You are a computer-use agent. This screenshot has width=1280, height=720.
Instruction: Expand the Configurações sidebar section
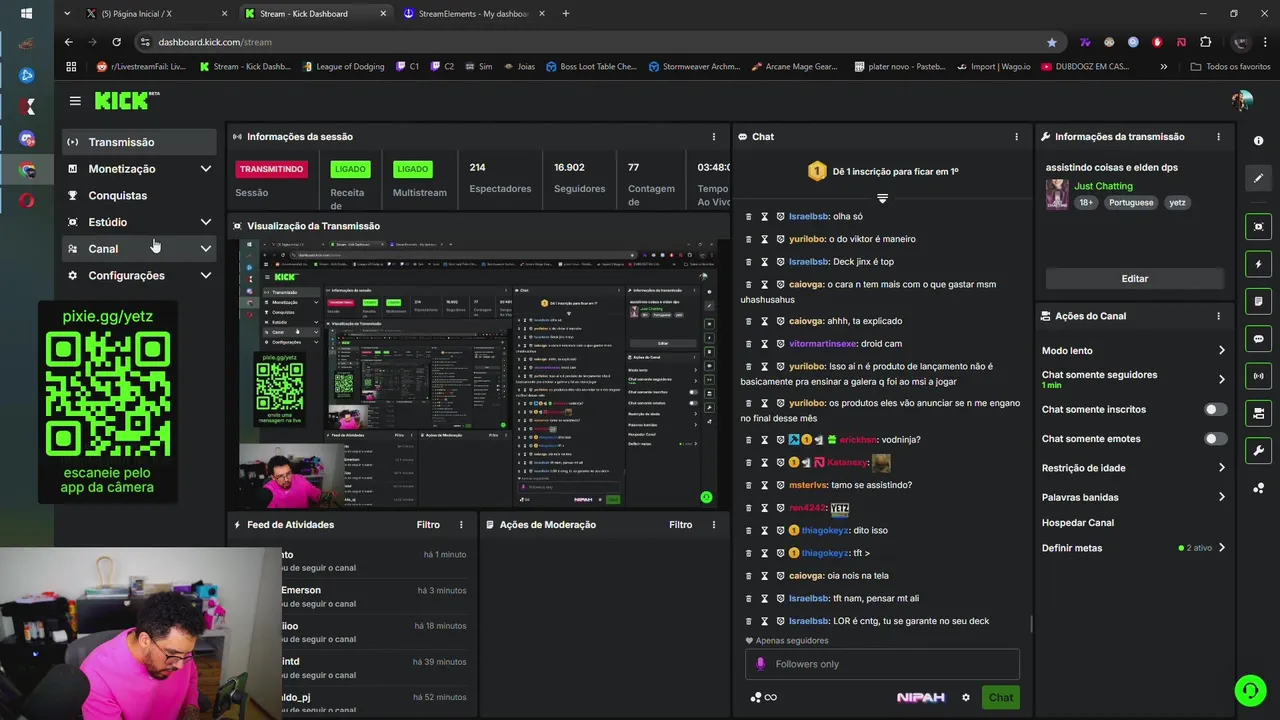tap(140, 275)
